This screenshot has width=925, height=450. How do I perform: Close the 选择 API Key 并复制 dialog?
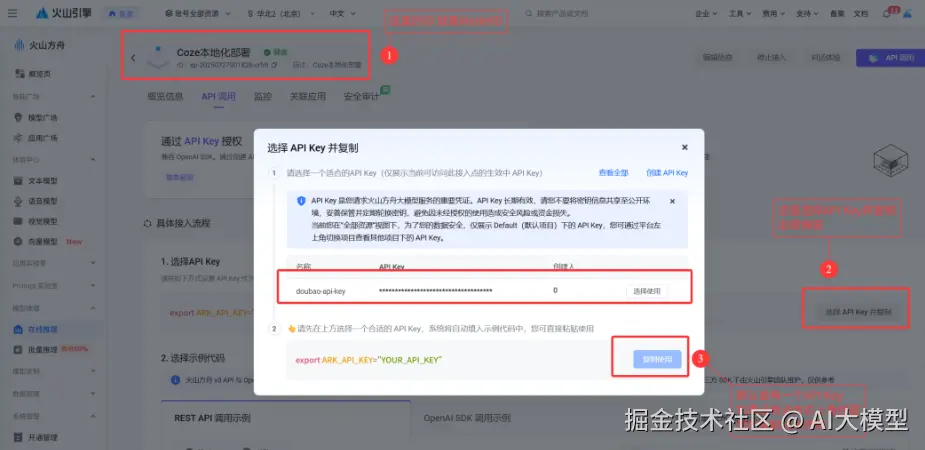(684, 147)
